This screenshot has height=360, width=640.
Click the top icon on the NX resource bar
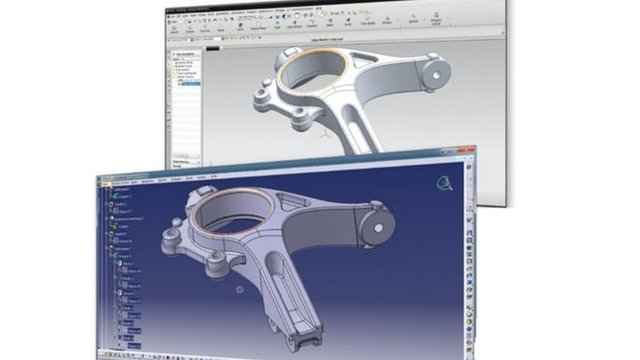coord(169,53)
